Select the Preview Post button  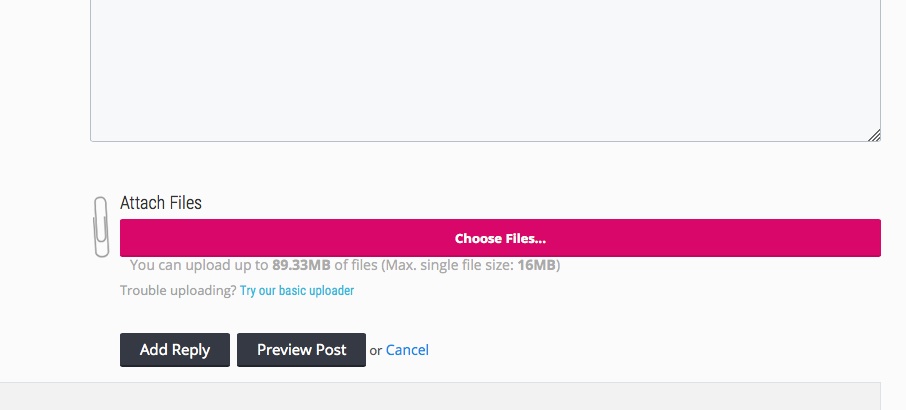click(x=302, y=350)
